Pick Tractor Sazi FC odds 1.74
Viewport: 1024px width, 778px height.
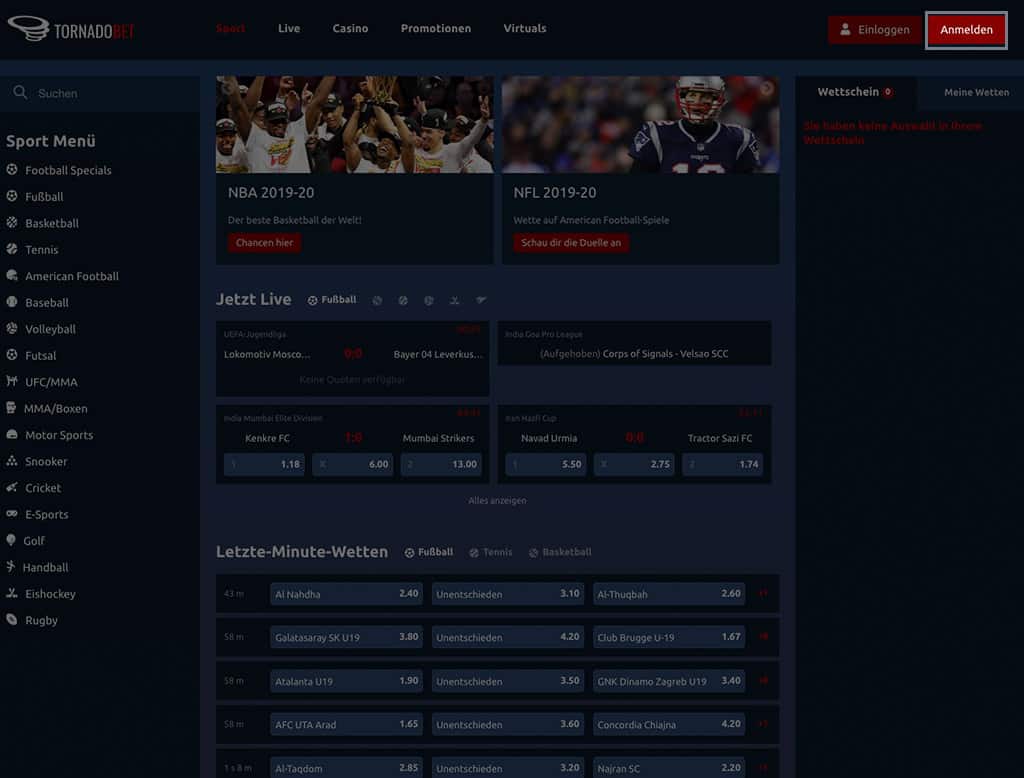pos(722,464)
